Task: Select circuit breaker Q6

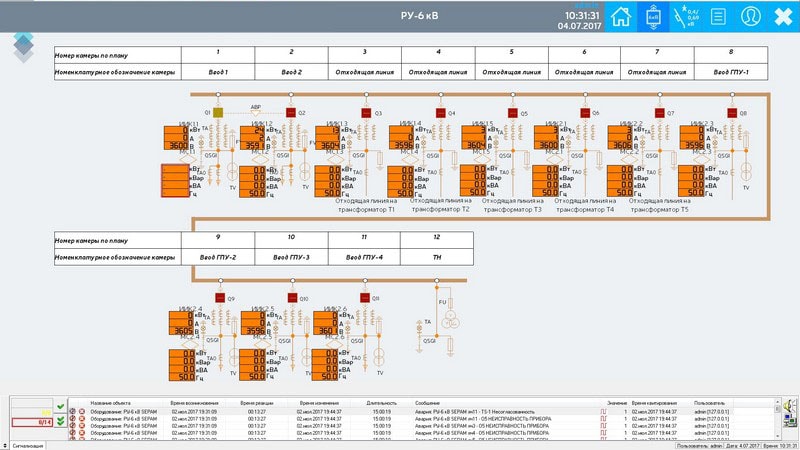Action: [x=585, y=113]
